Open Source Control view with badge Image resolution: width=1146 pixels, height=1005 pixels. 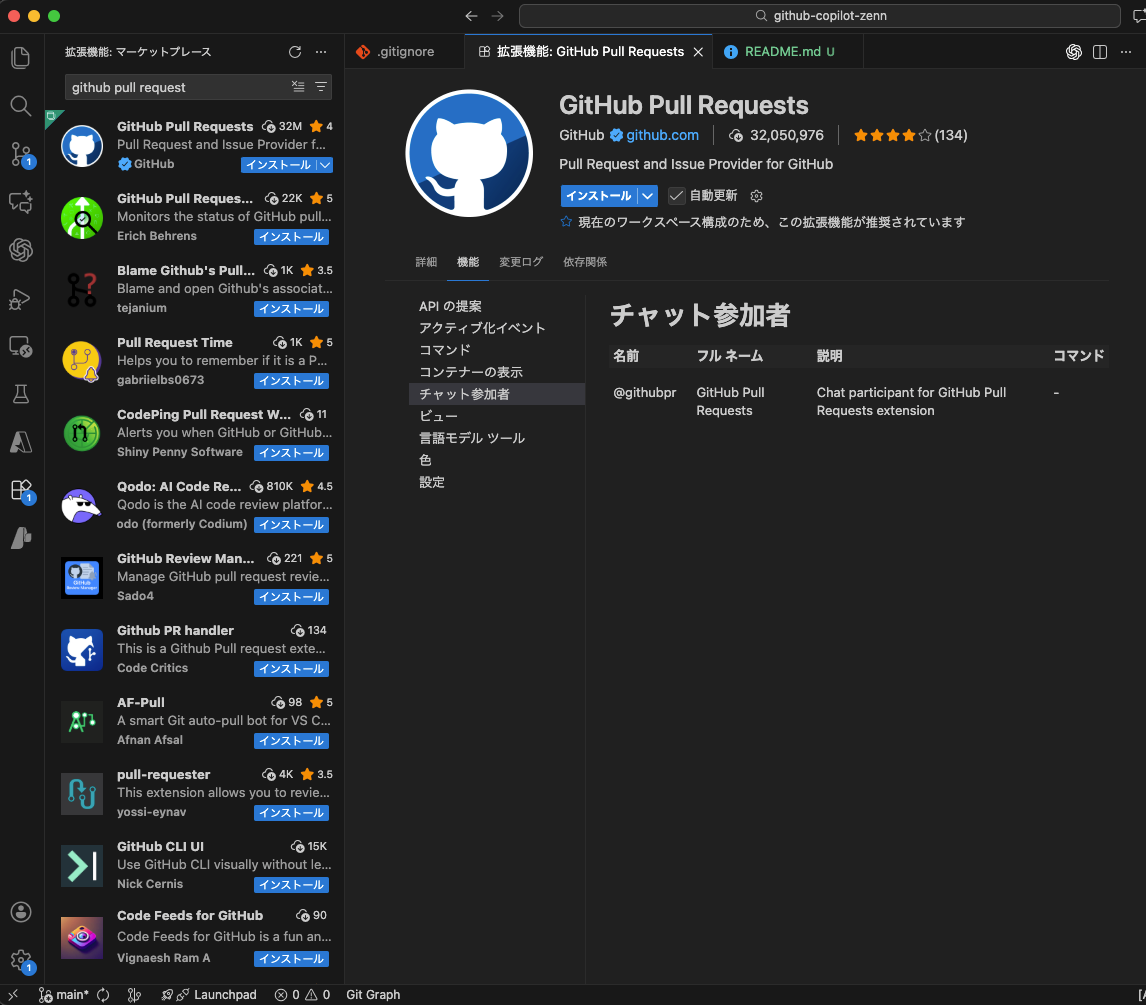coord(21,154)
